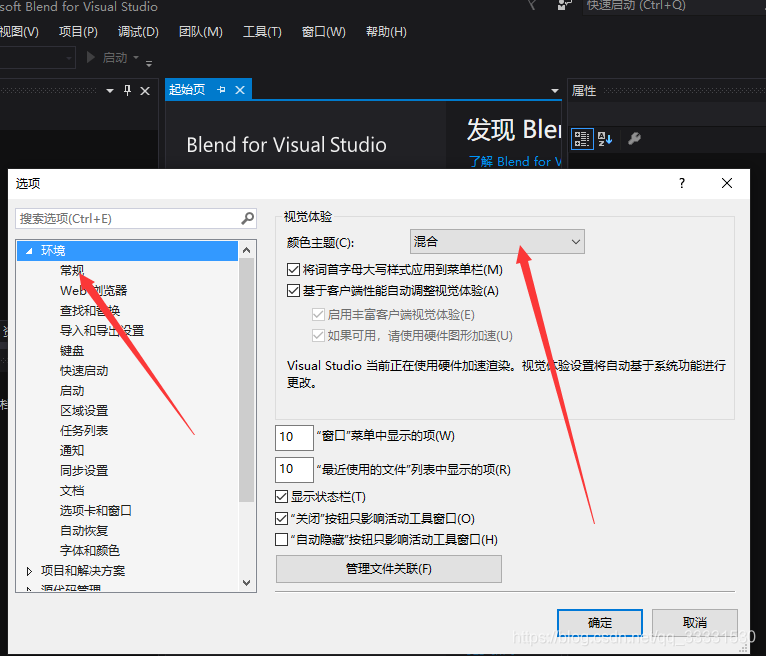Open the 帮助 menu

[386, 32]
